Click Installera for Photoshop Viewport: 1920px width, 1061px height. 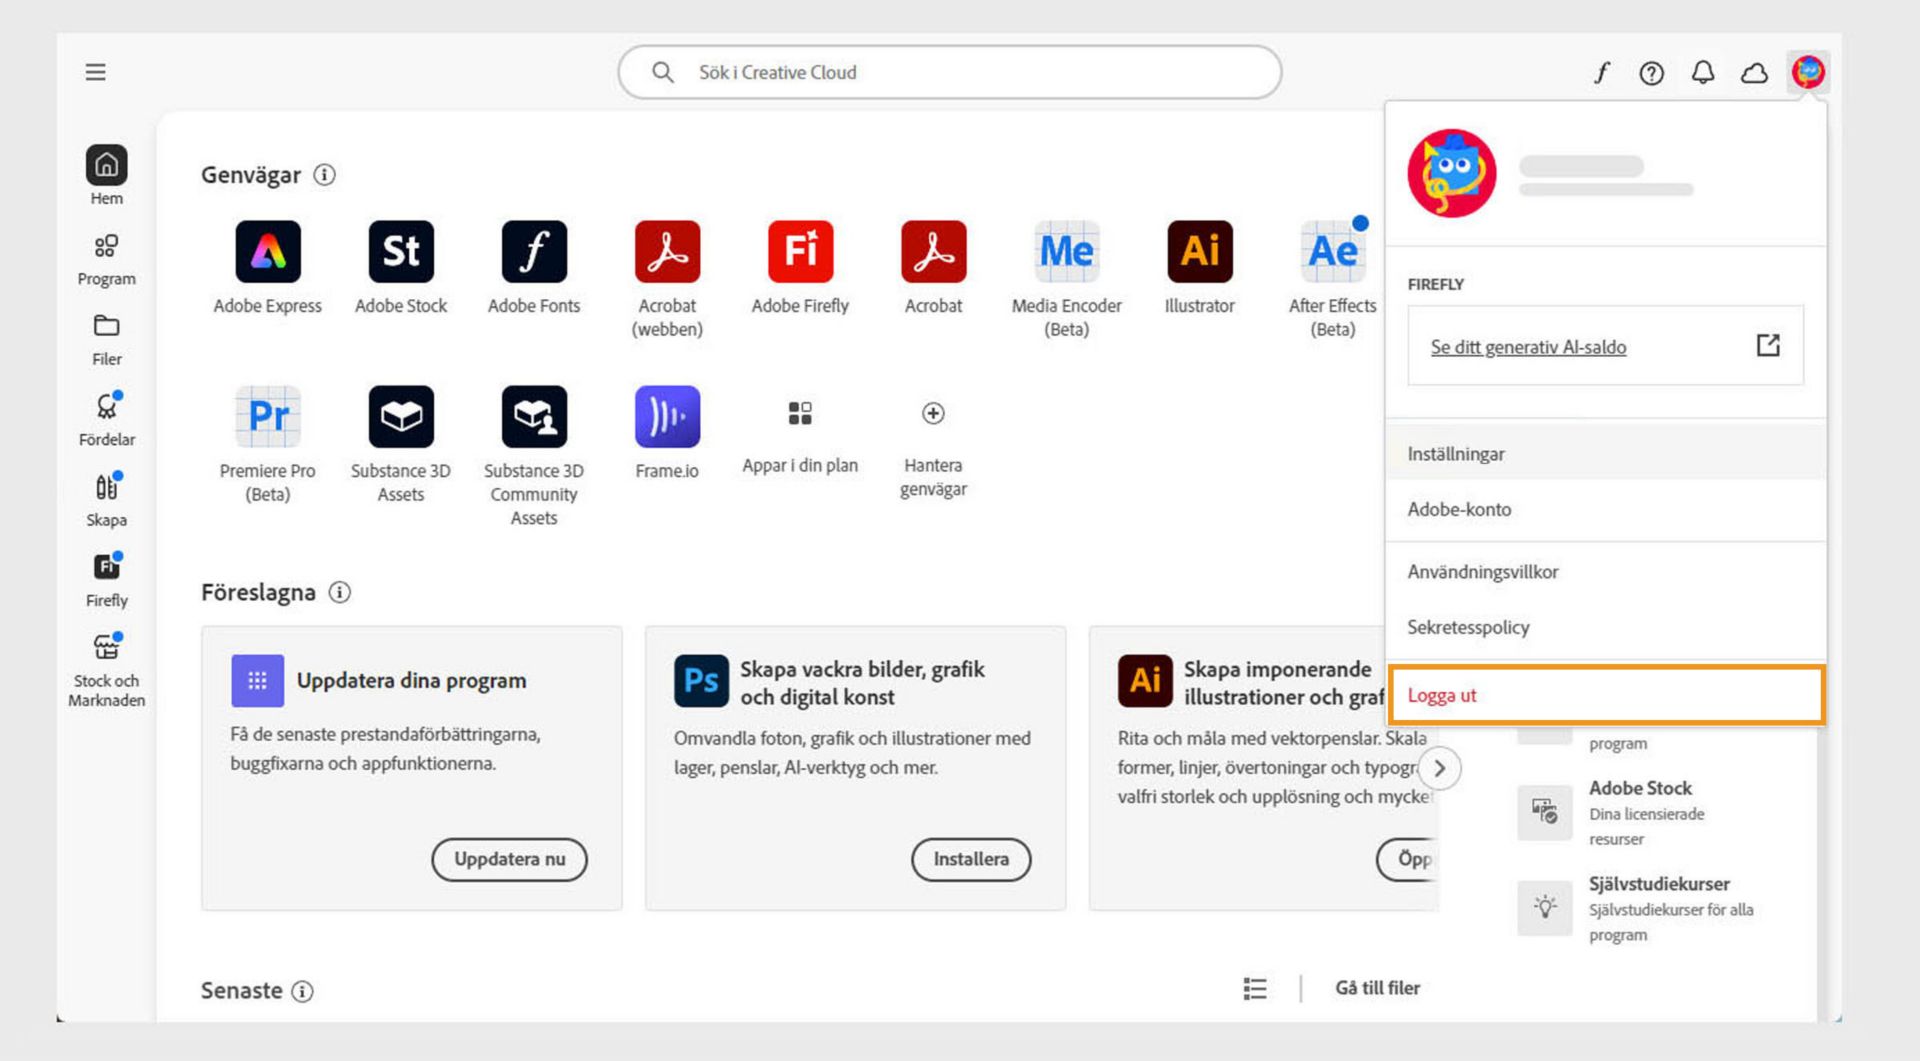point(970,859)
